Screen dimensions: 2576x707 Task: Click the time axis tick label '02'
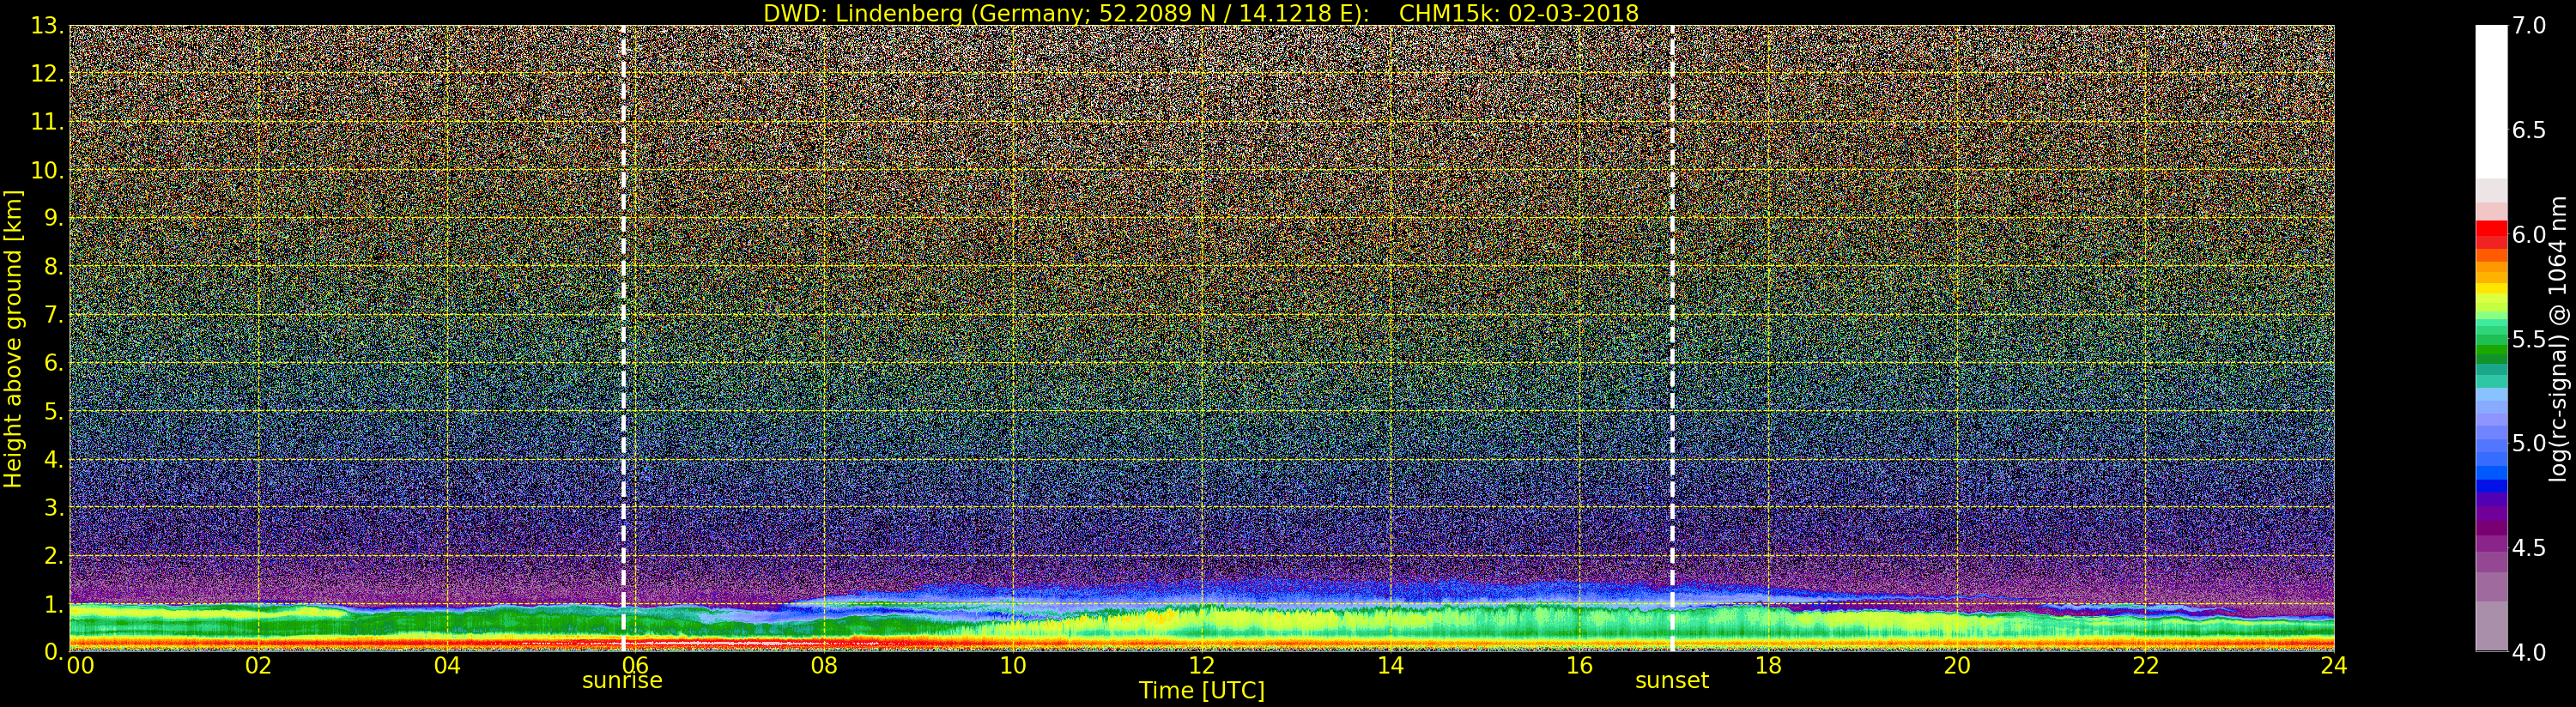click(259, 666)
